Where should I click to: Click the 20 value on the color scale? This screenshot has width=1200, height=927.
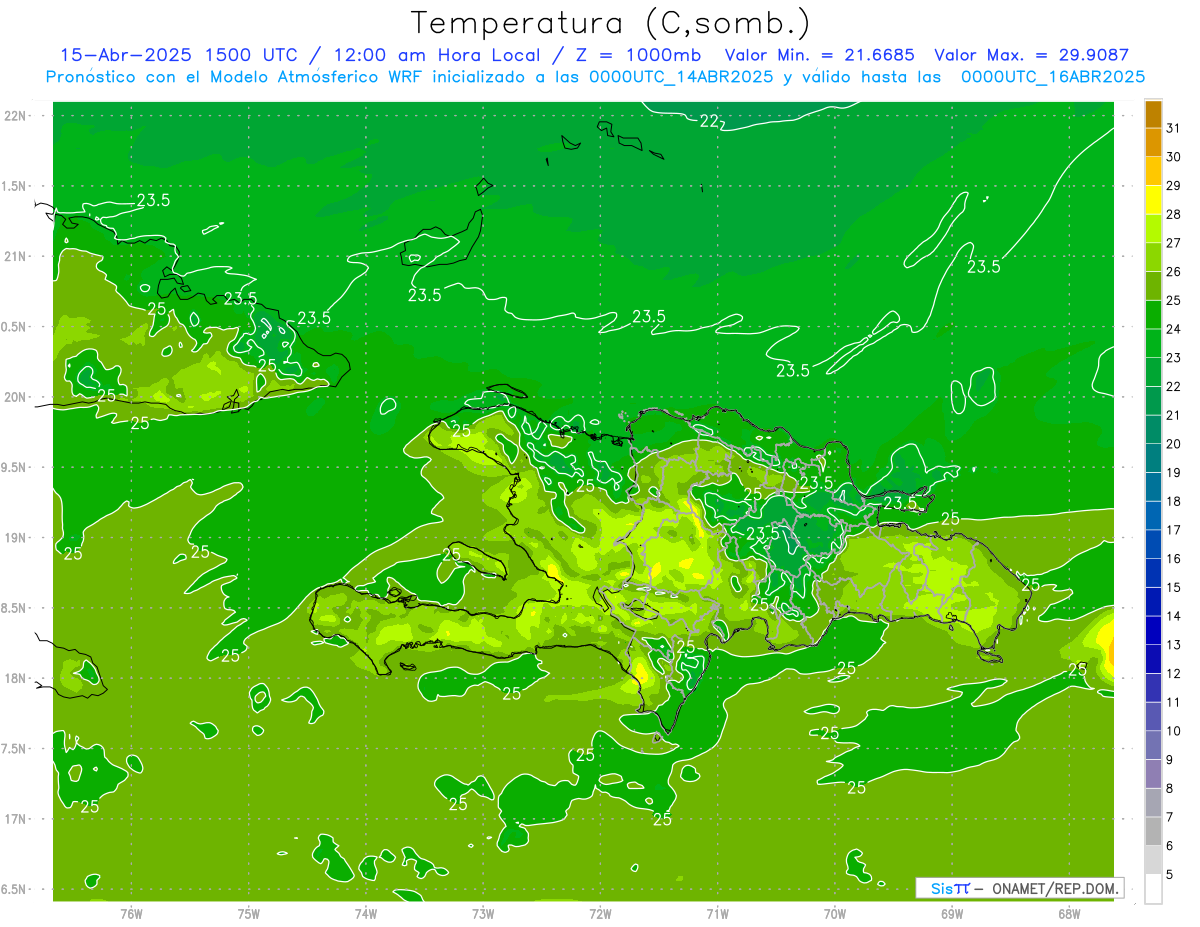(x=1174, y=444)
